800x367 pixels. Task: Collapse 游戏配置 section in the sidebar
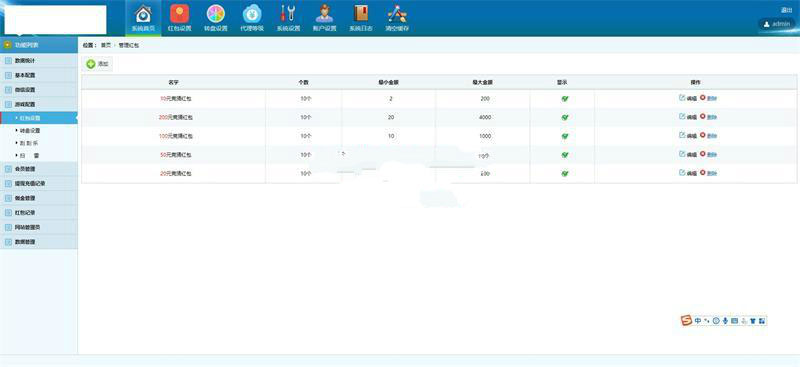(39, 104)
